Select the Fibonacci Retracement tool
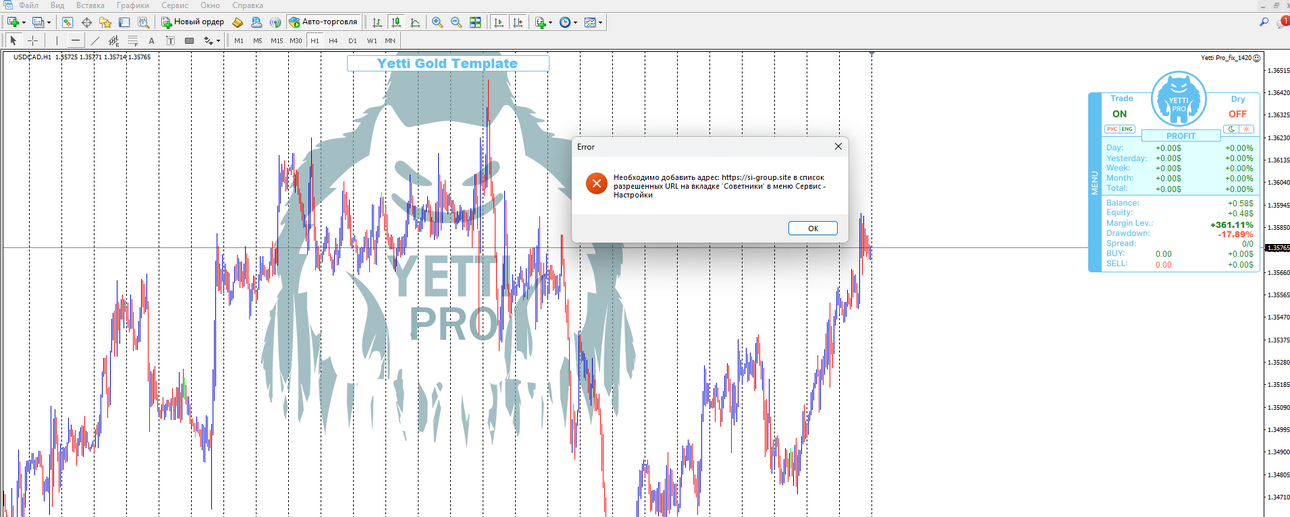Screen dimensions: 1290x517 pos(132,41)
